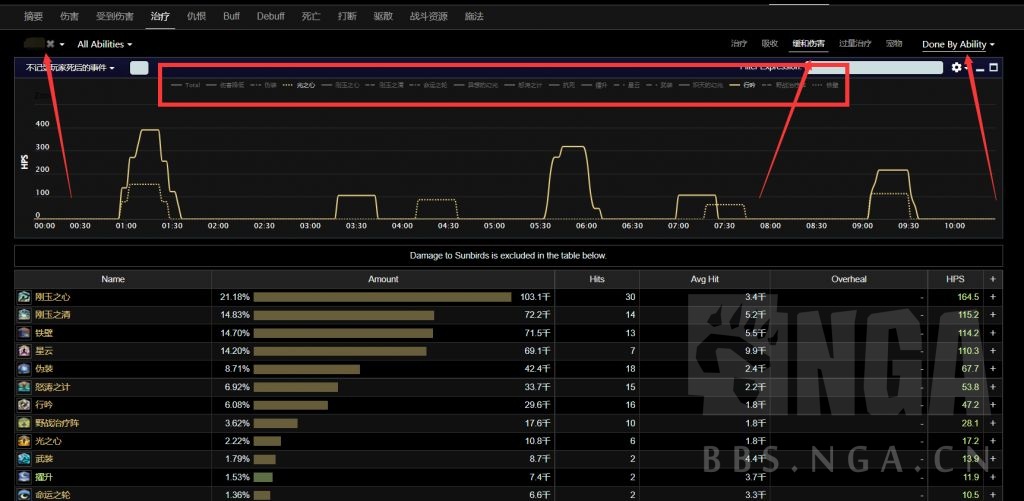Toggle the Total line in chart legend

(186, 86)
